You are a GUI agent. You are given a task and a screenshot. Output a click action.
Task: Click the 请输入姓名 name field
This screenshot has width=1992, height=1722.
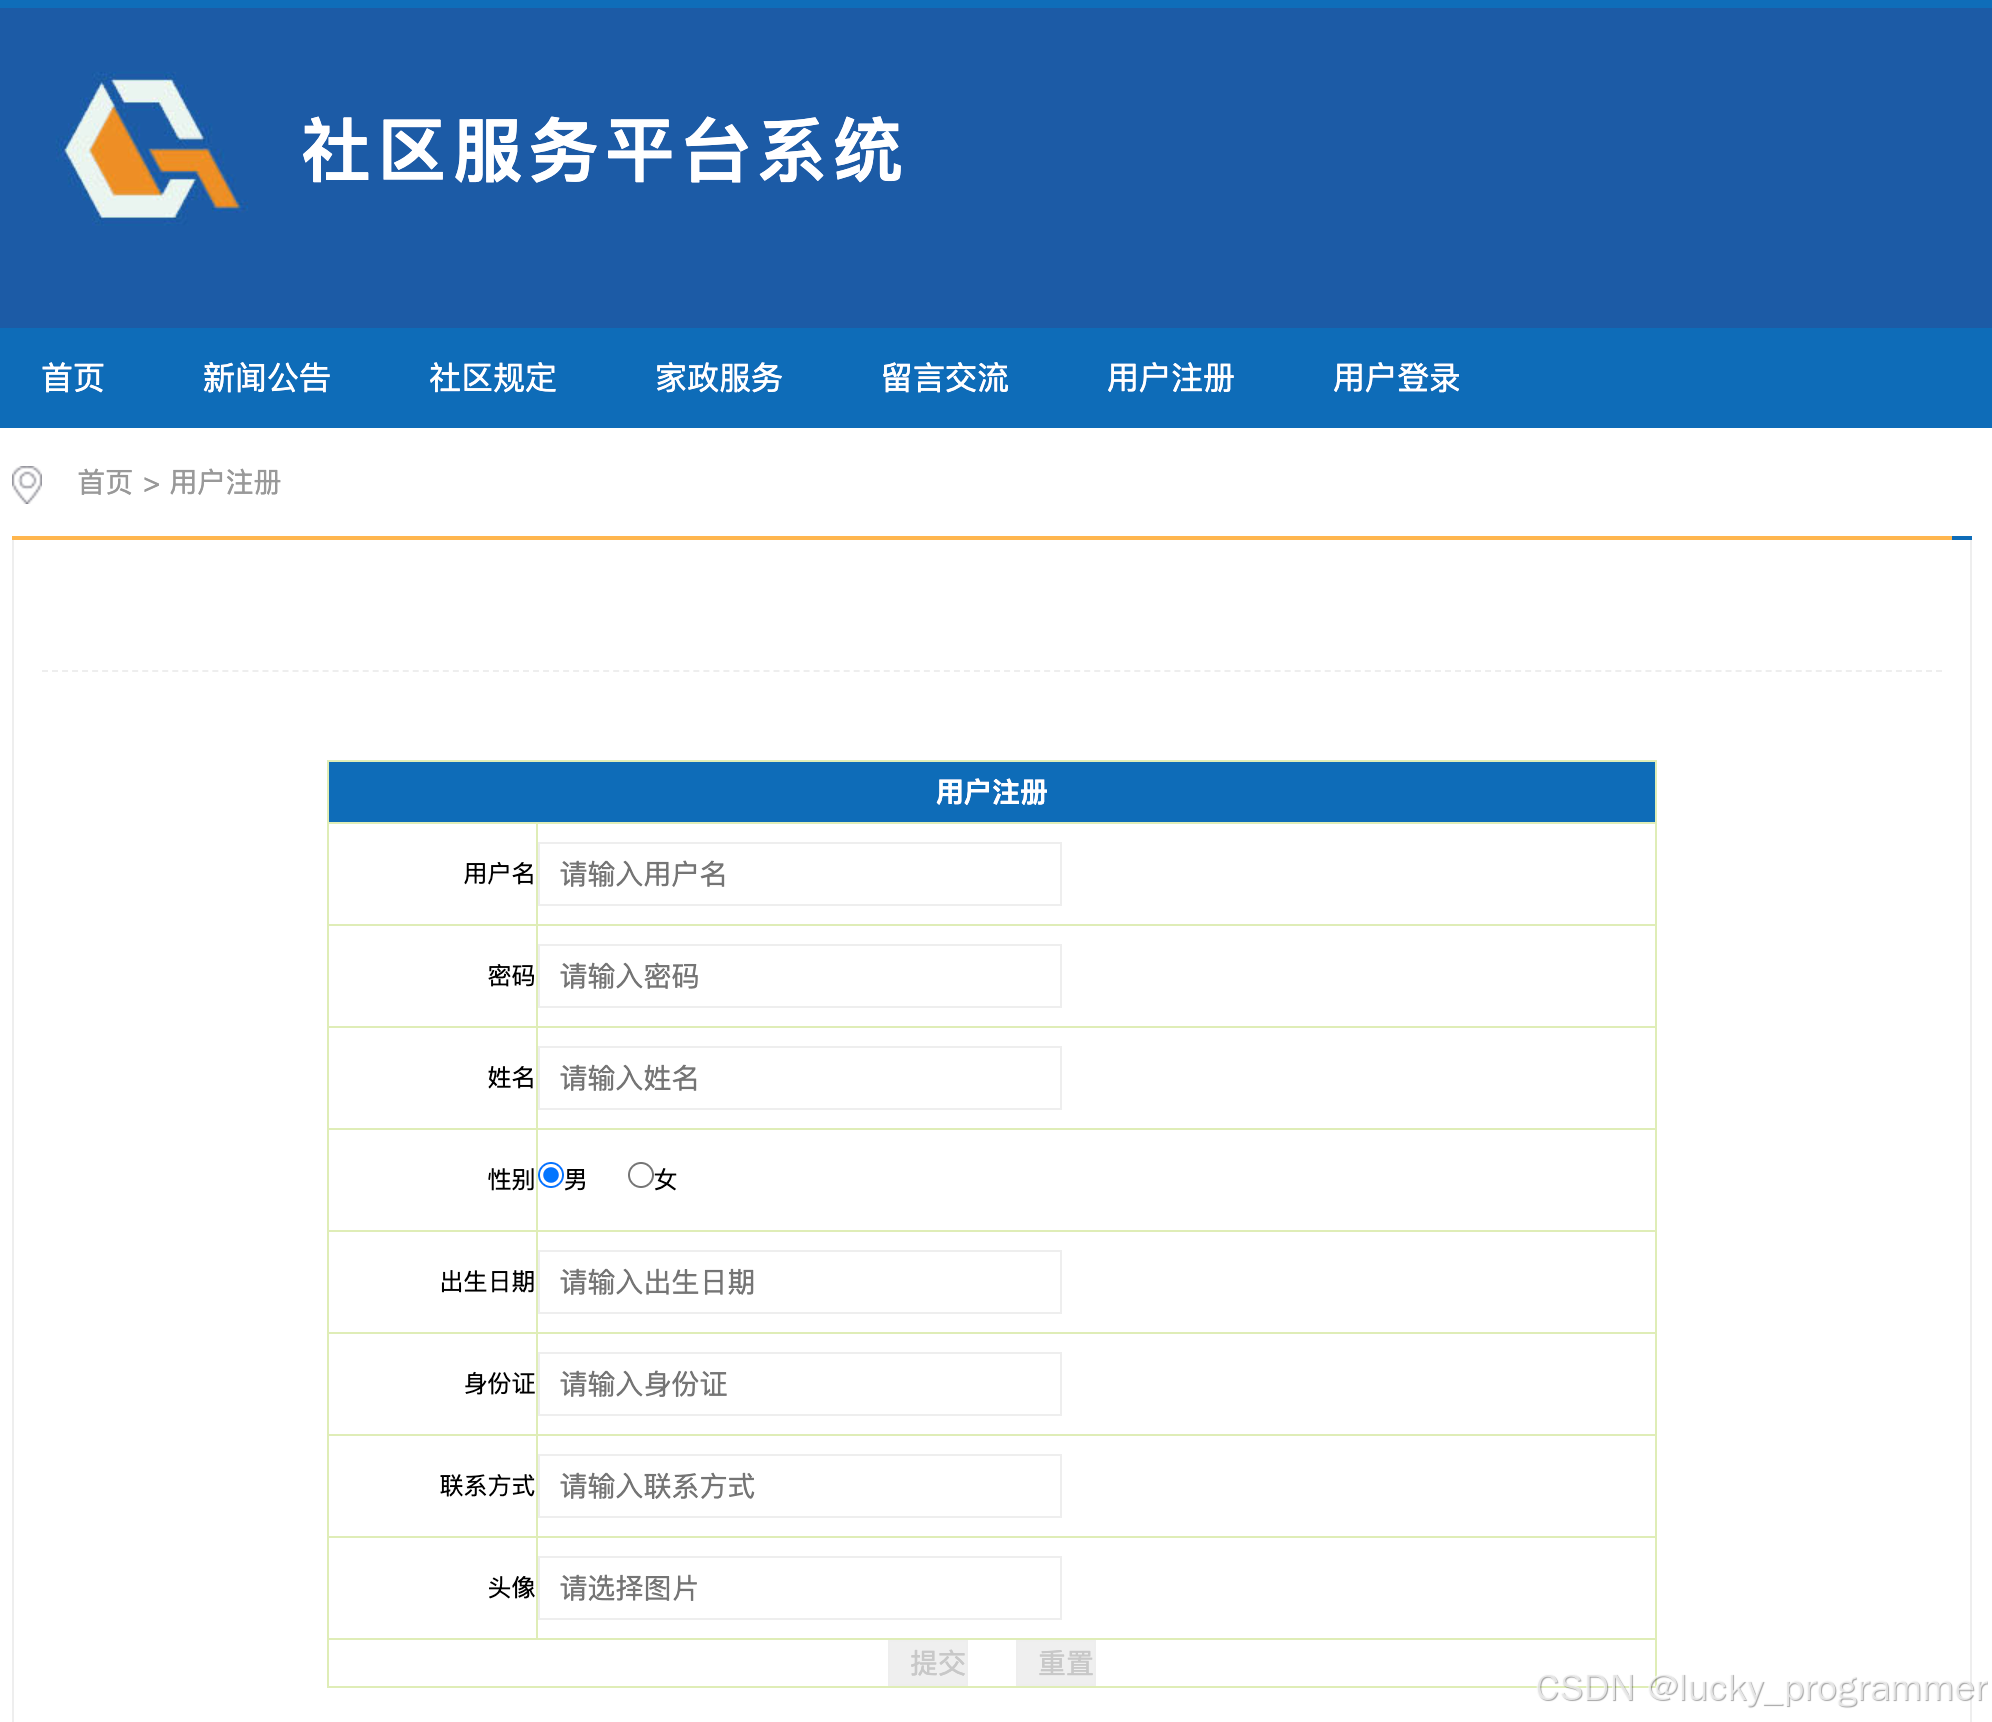coord(799,1078)
